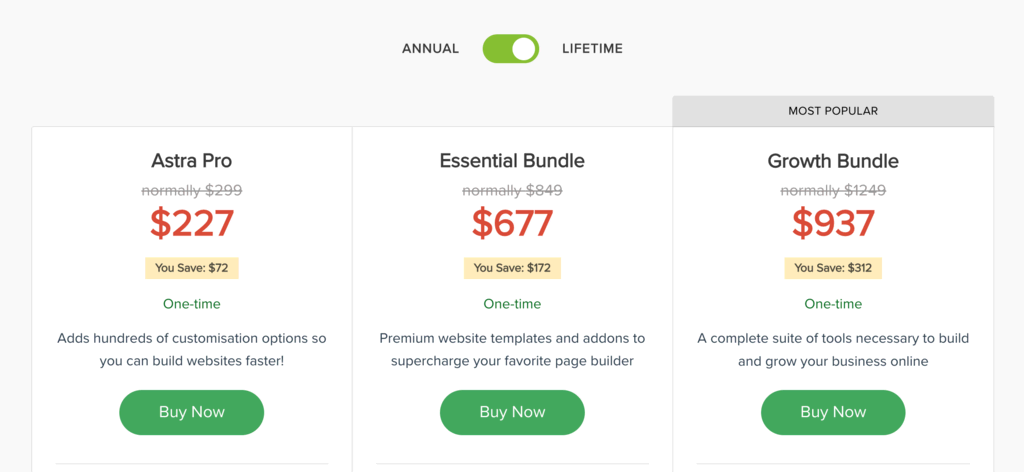Viewport: 1024px width, 472px height.
Task: Click the $937 Growth Bundle price
Action: 833,223
